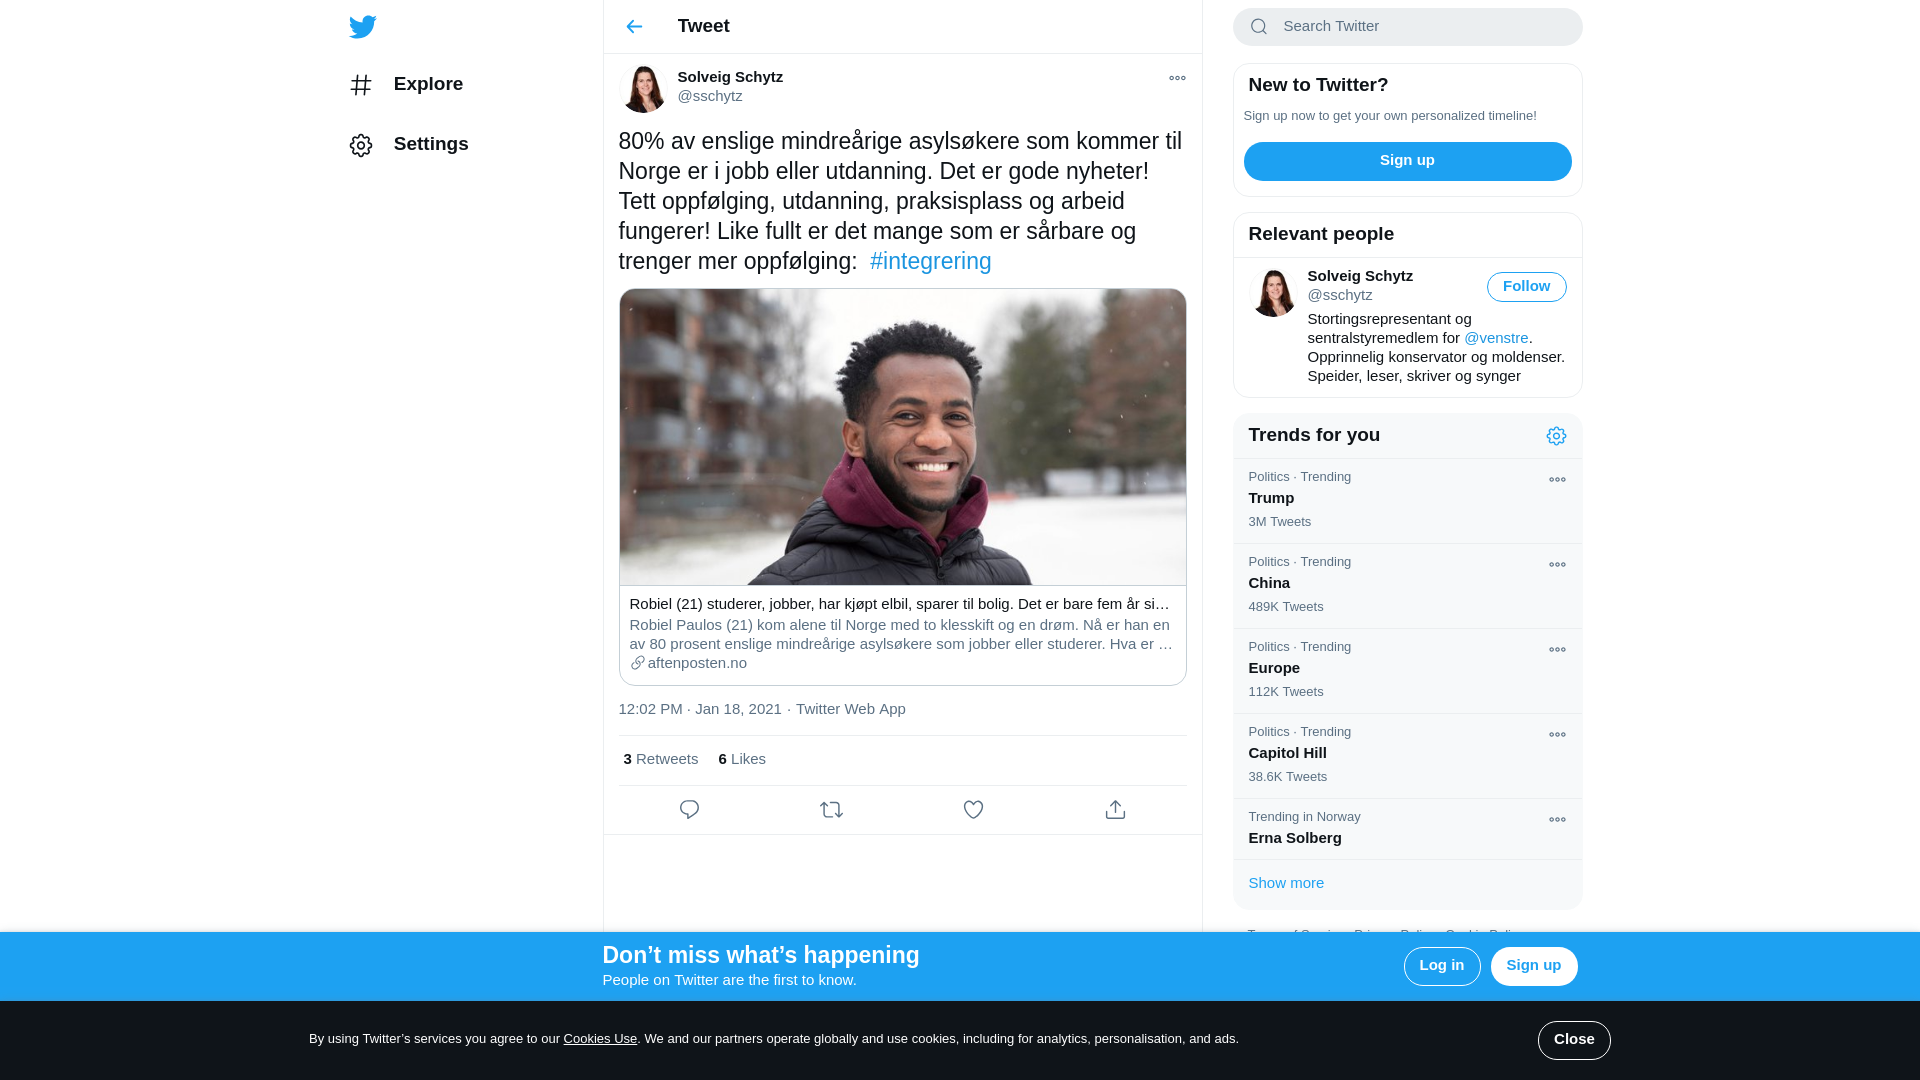Click the reply speech bubble icon
Viewport: 1920px width, 1080px height.
coord(689,810)
